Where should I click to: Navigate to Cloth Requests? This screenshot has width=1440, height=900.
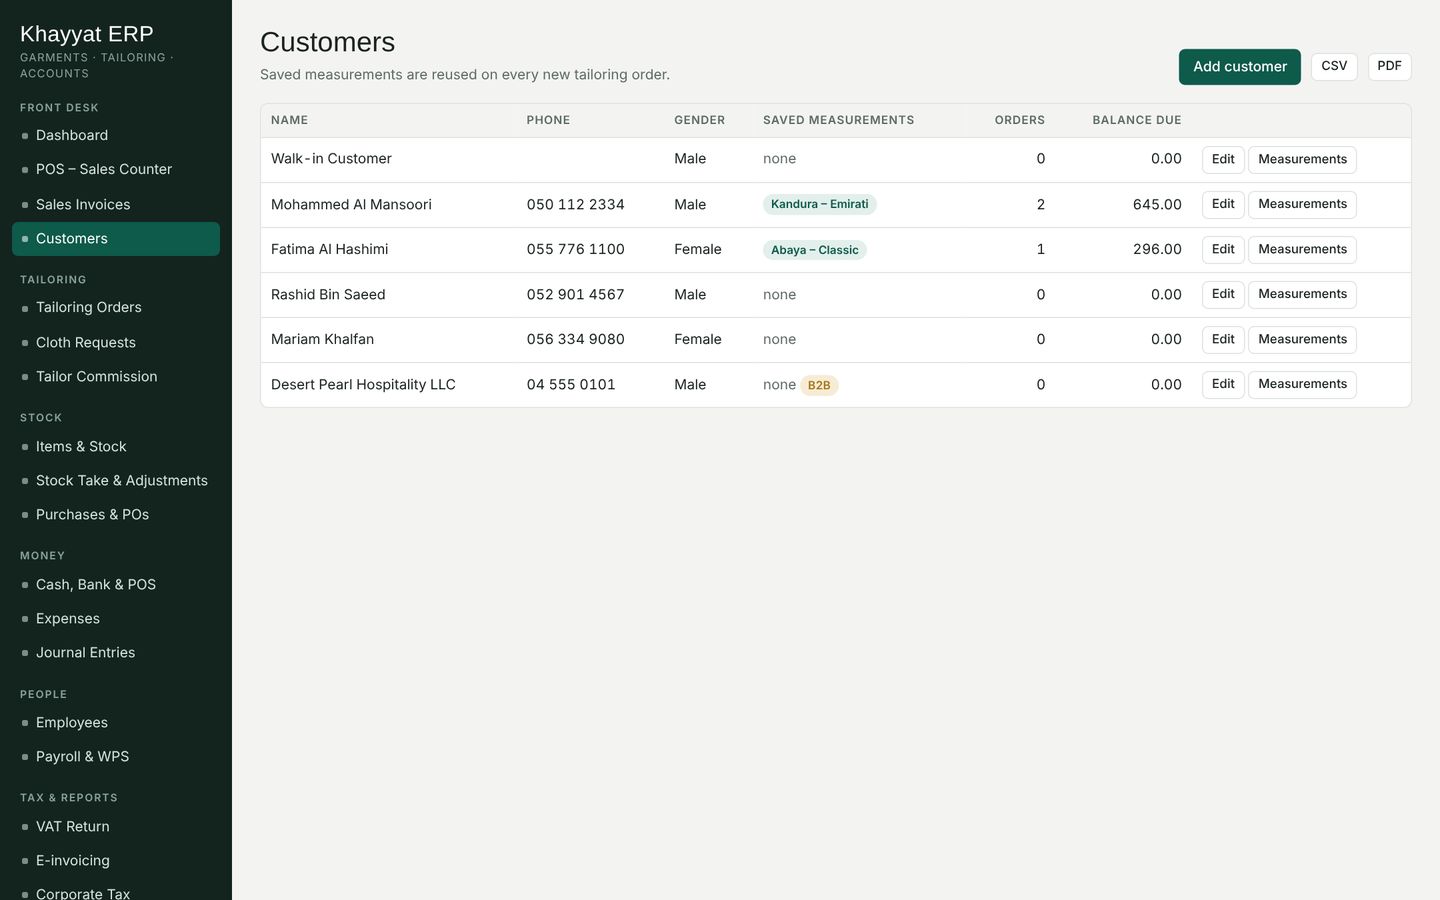[x=116, y=342]
